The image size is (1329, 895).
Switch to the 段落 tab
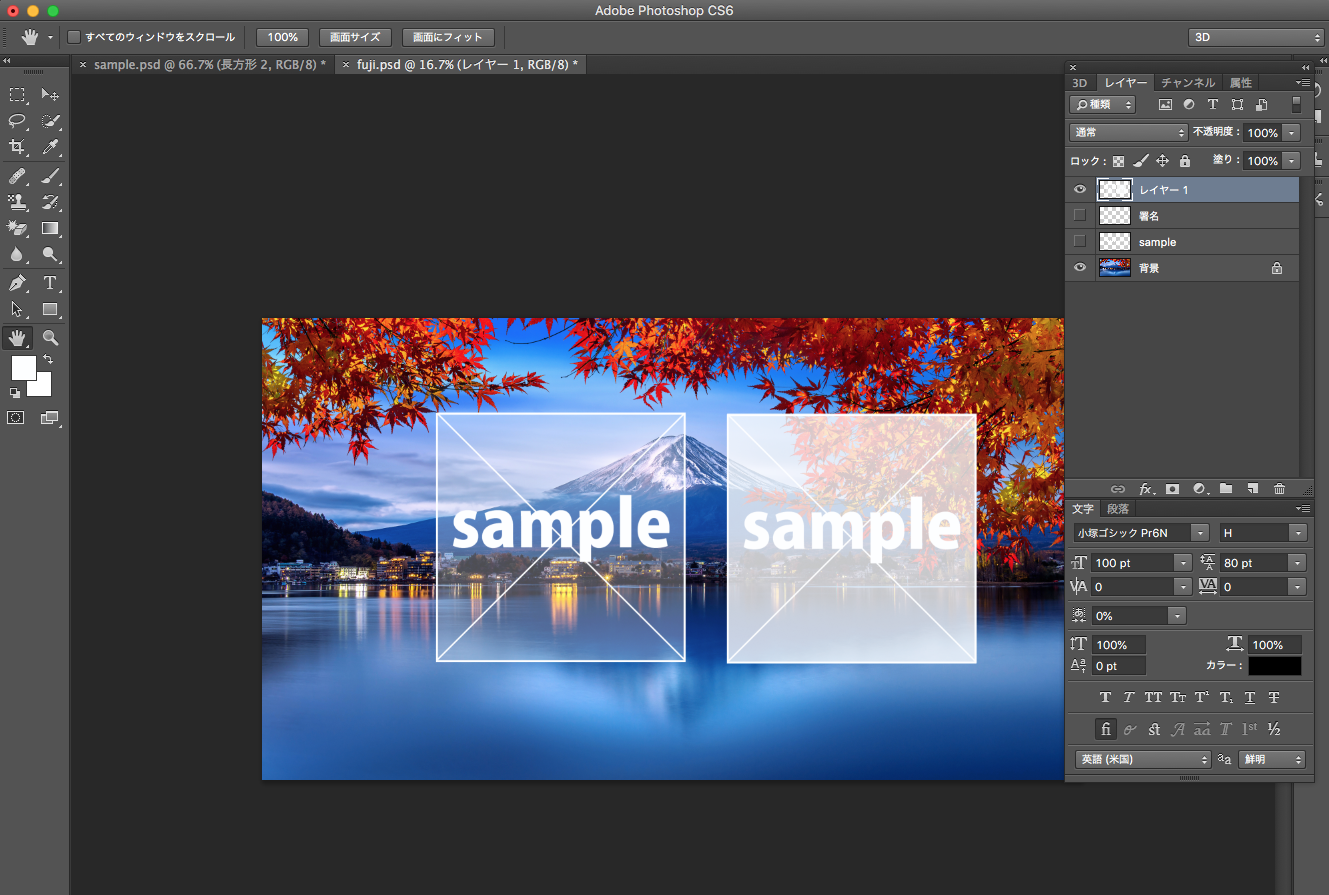(x=1118, y=509)
